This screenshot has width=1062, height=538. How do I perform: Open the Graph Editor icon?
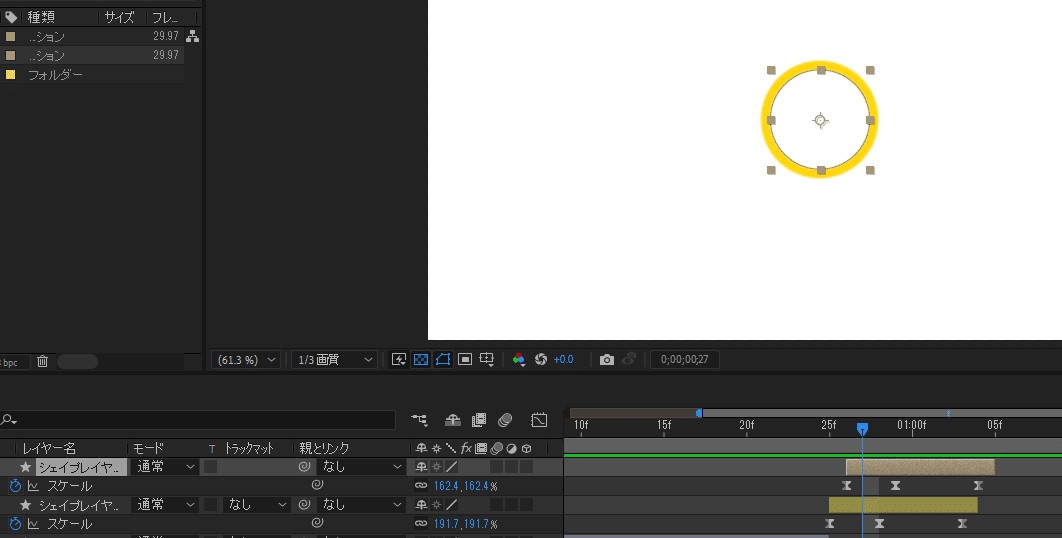[539, 420]
